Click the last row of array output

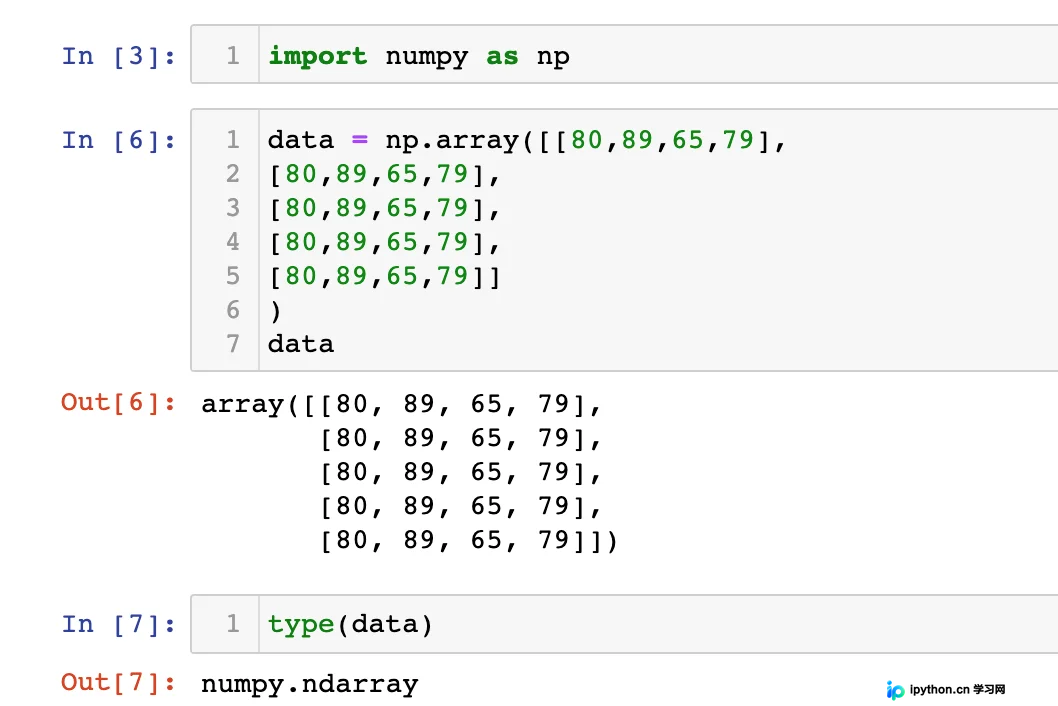point(469,541)
